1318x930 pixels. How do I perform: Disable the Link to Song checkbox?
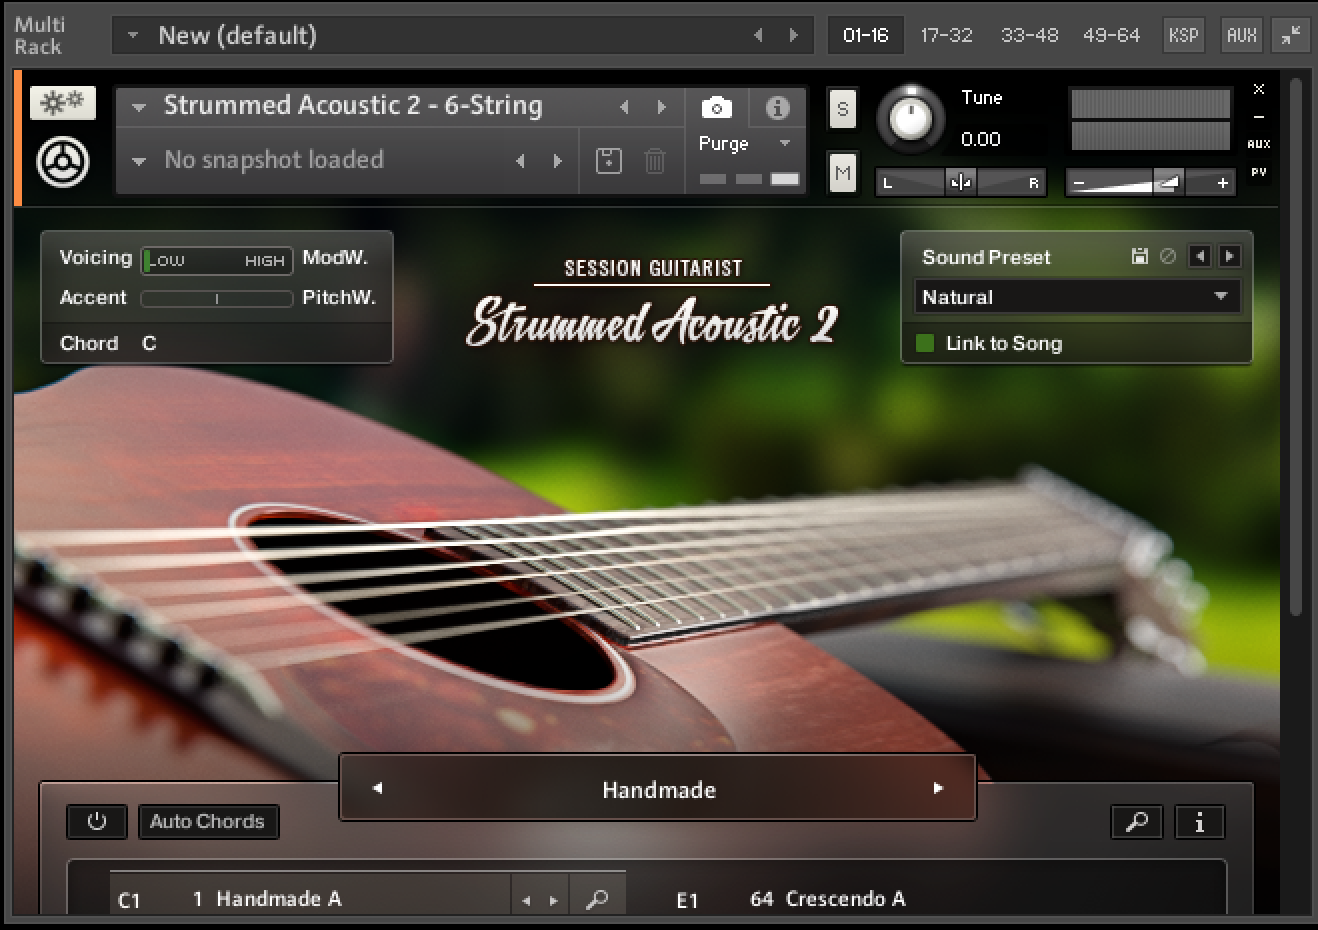point(924,343)
